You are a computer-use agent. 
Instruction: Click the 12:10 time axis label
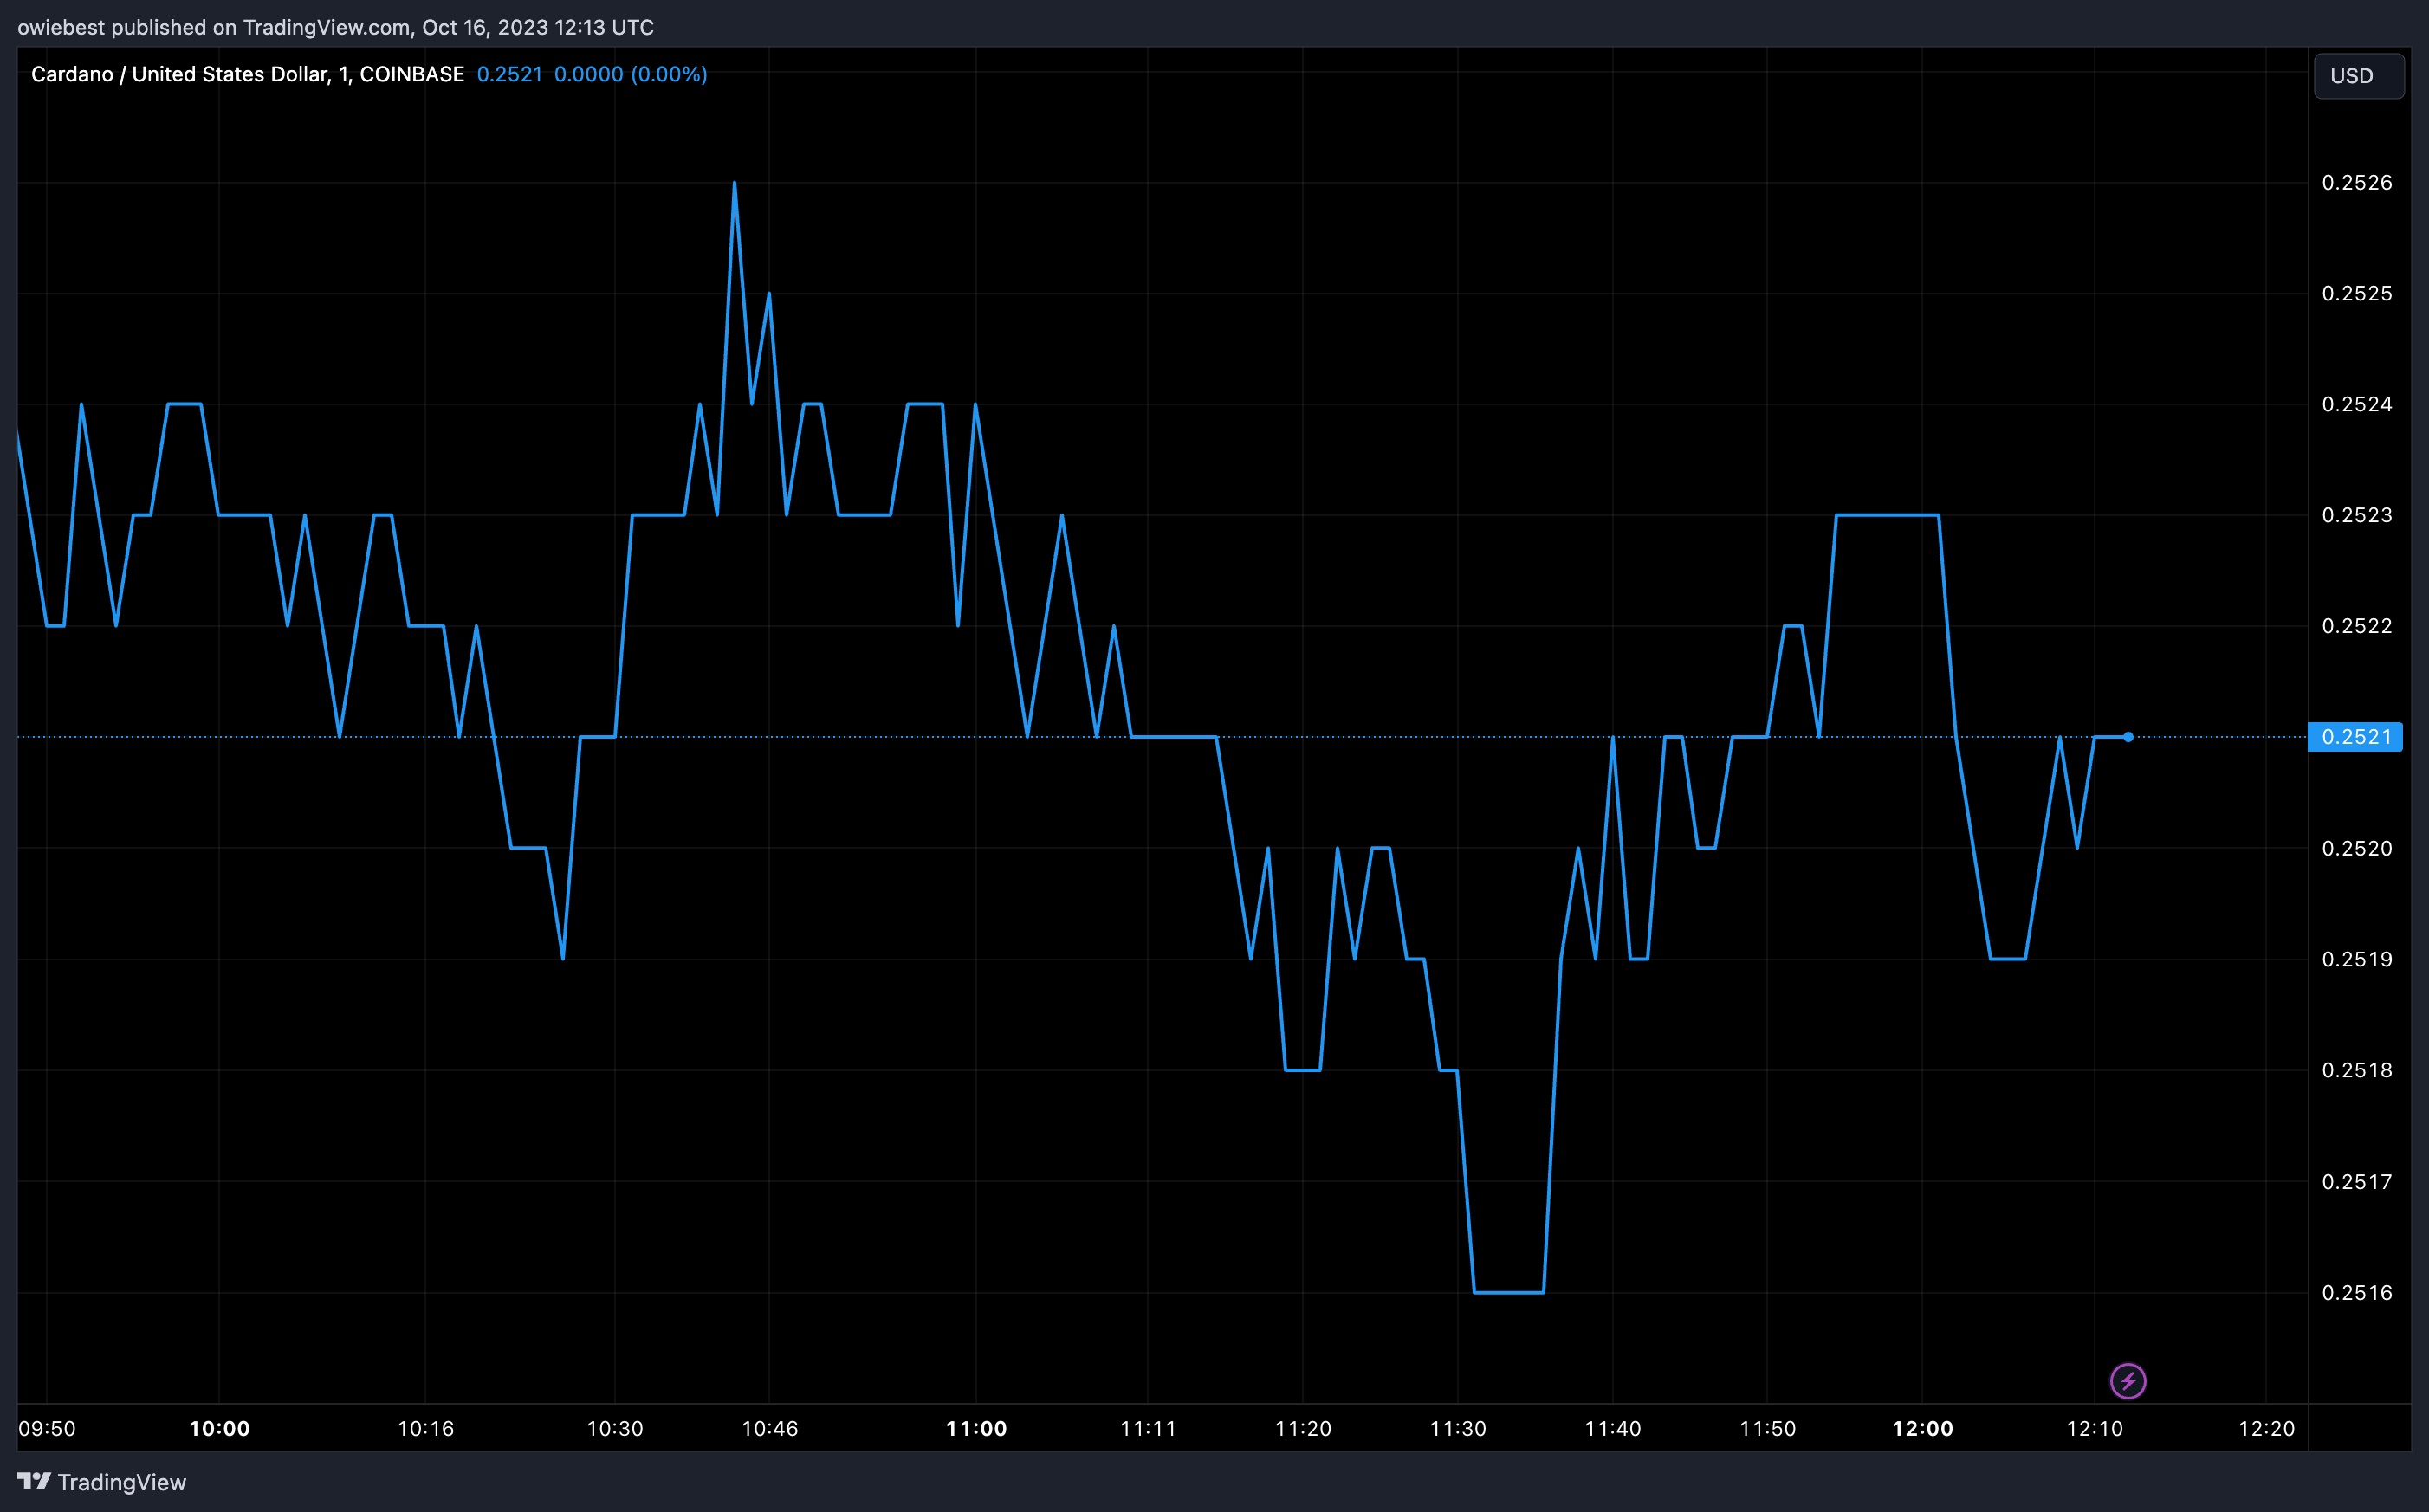coord(2095,1428)
